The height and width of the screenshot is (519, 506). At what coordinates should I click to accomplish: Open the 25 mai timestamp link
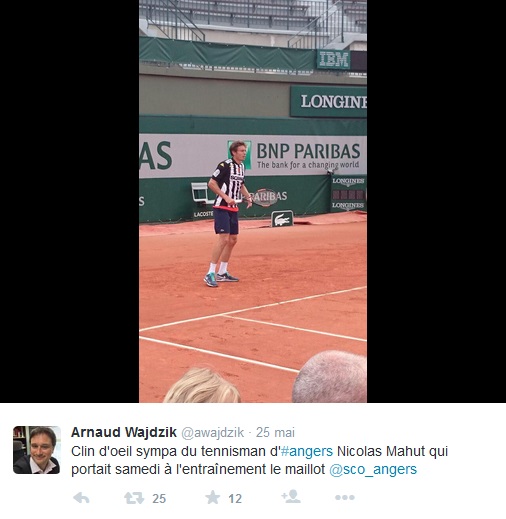[x=275, y=432]
